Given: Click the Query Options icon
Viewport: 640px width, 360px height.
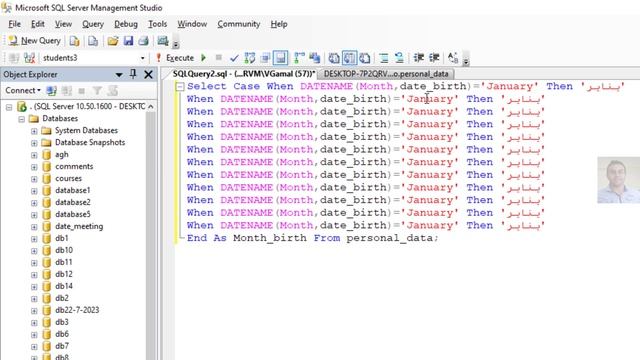Looking at the screenshot, I should coord(265,58).
